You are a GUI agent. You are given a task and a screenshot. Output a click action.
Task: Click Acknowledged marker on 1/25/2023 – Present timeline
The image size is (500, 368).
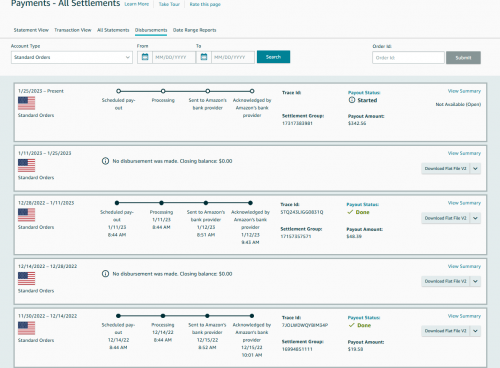pos(252,91)
